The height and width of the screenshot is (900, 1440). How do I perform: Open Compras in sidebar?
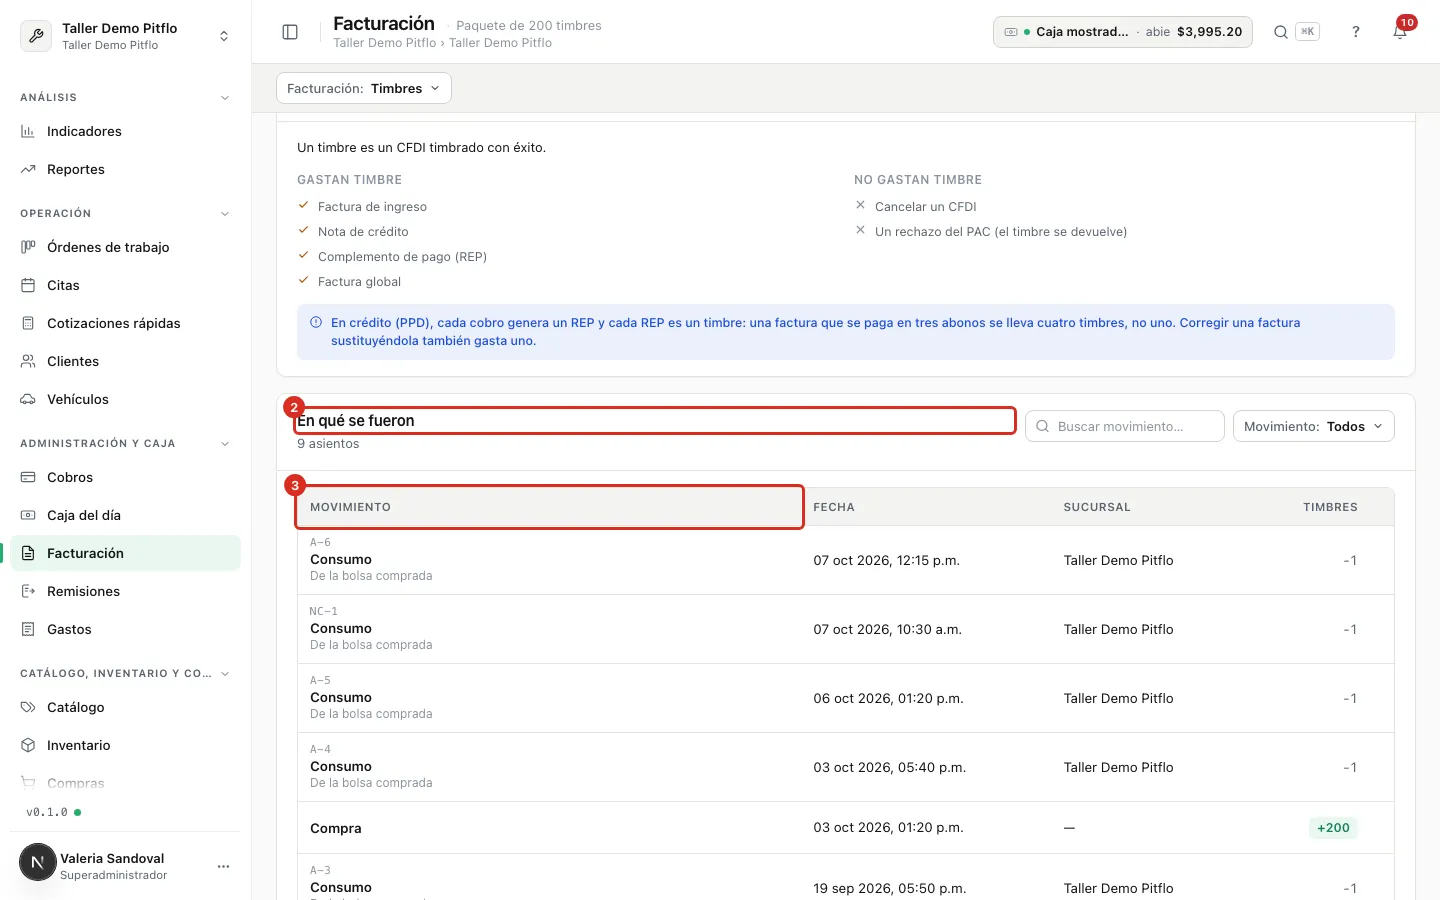(x=126, y=783)
